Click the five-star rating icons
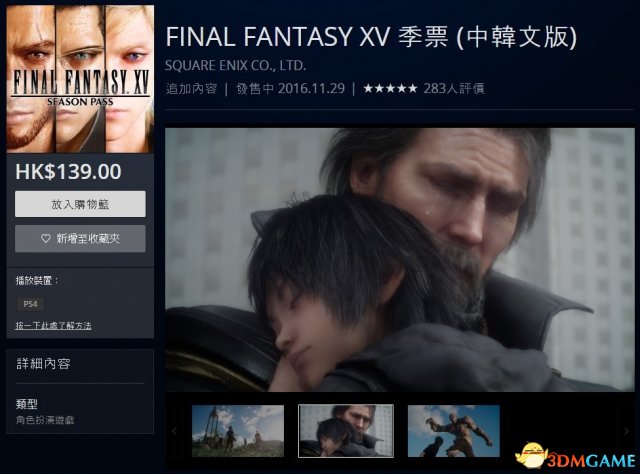Viewport: 640px width, 474px height. (x=390, y=88)
